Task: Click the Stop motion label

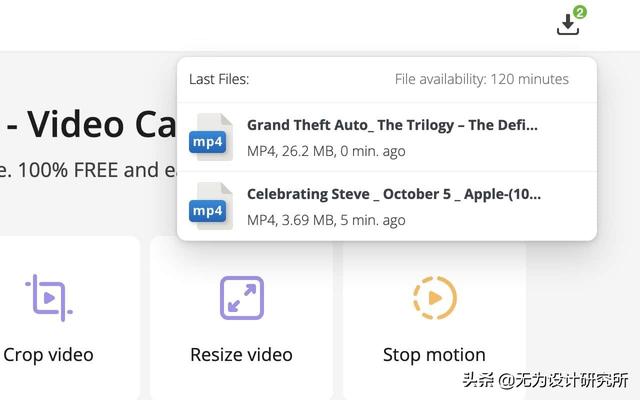Action: pyautogui.click(x=434, y=355)
